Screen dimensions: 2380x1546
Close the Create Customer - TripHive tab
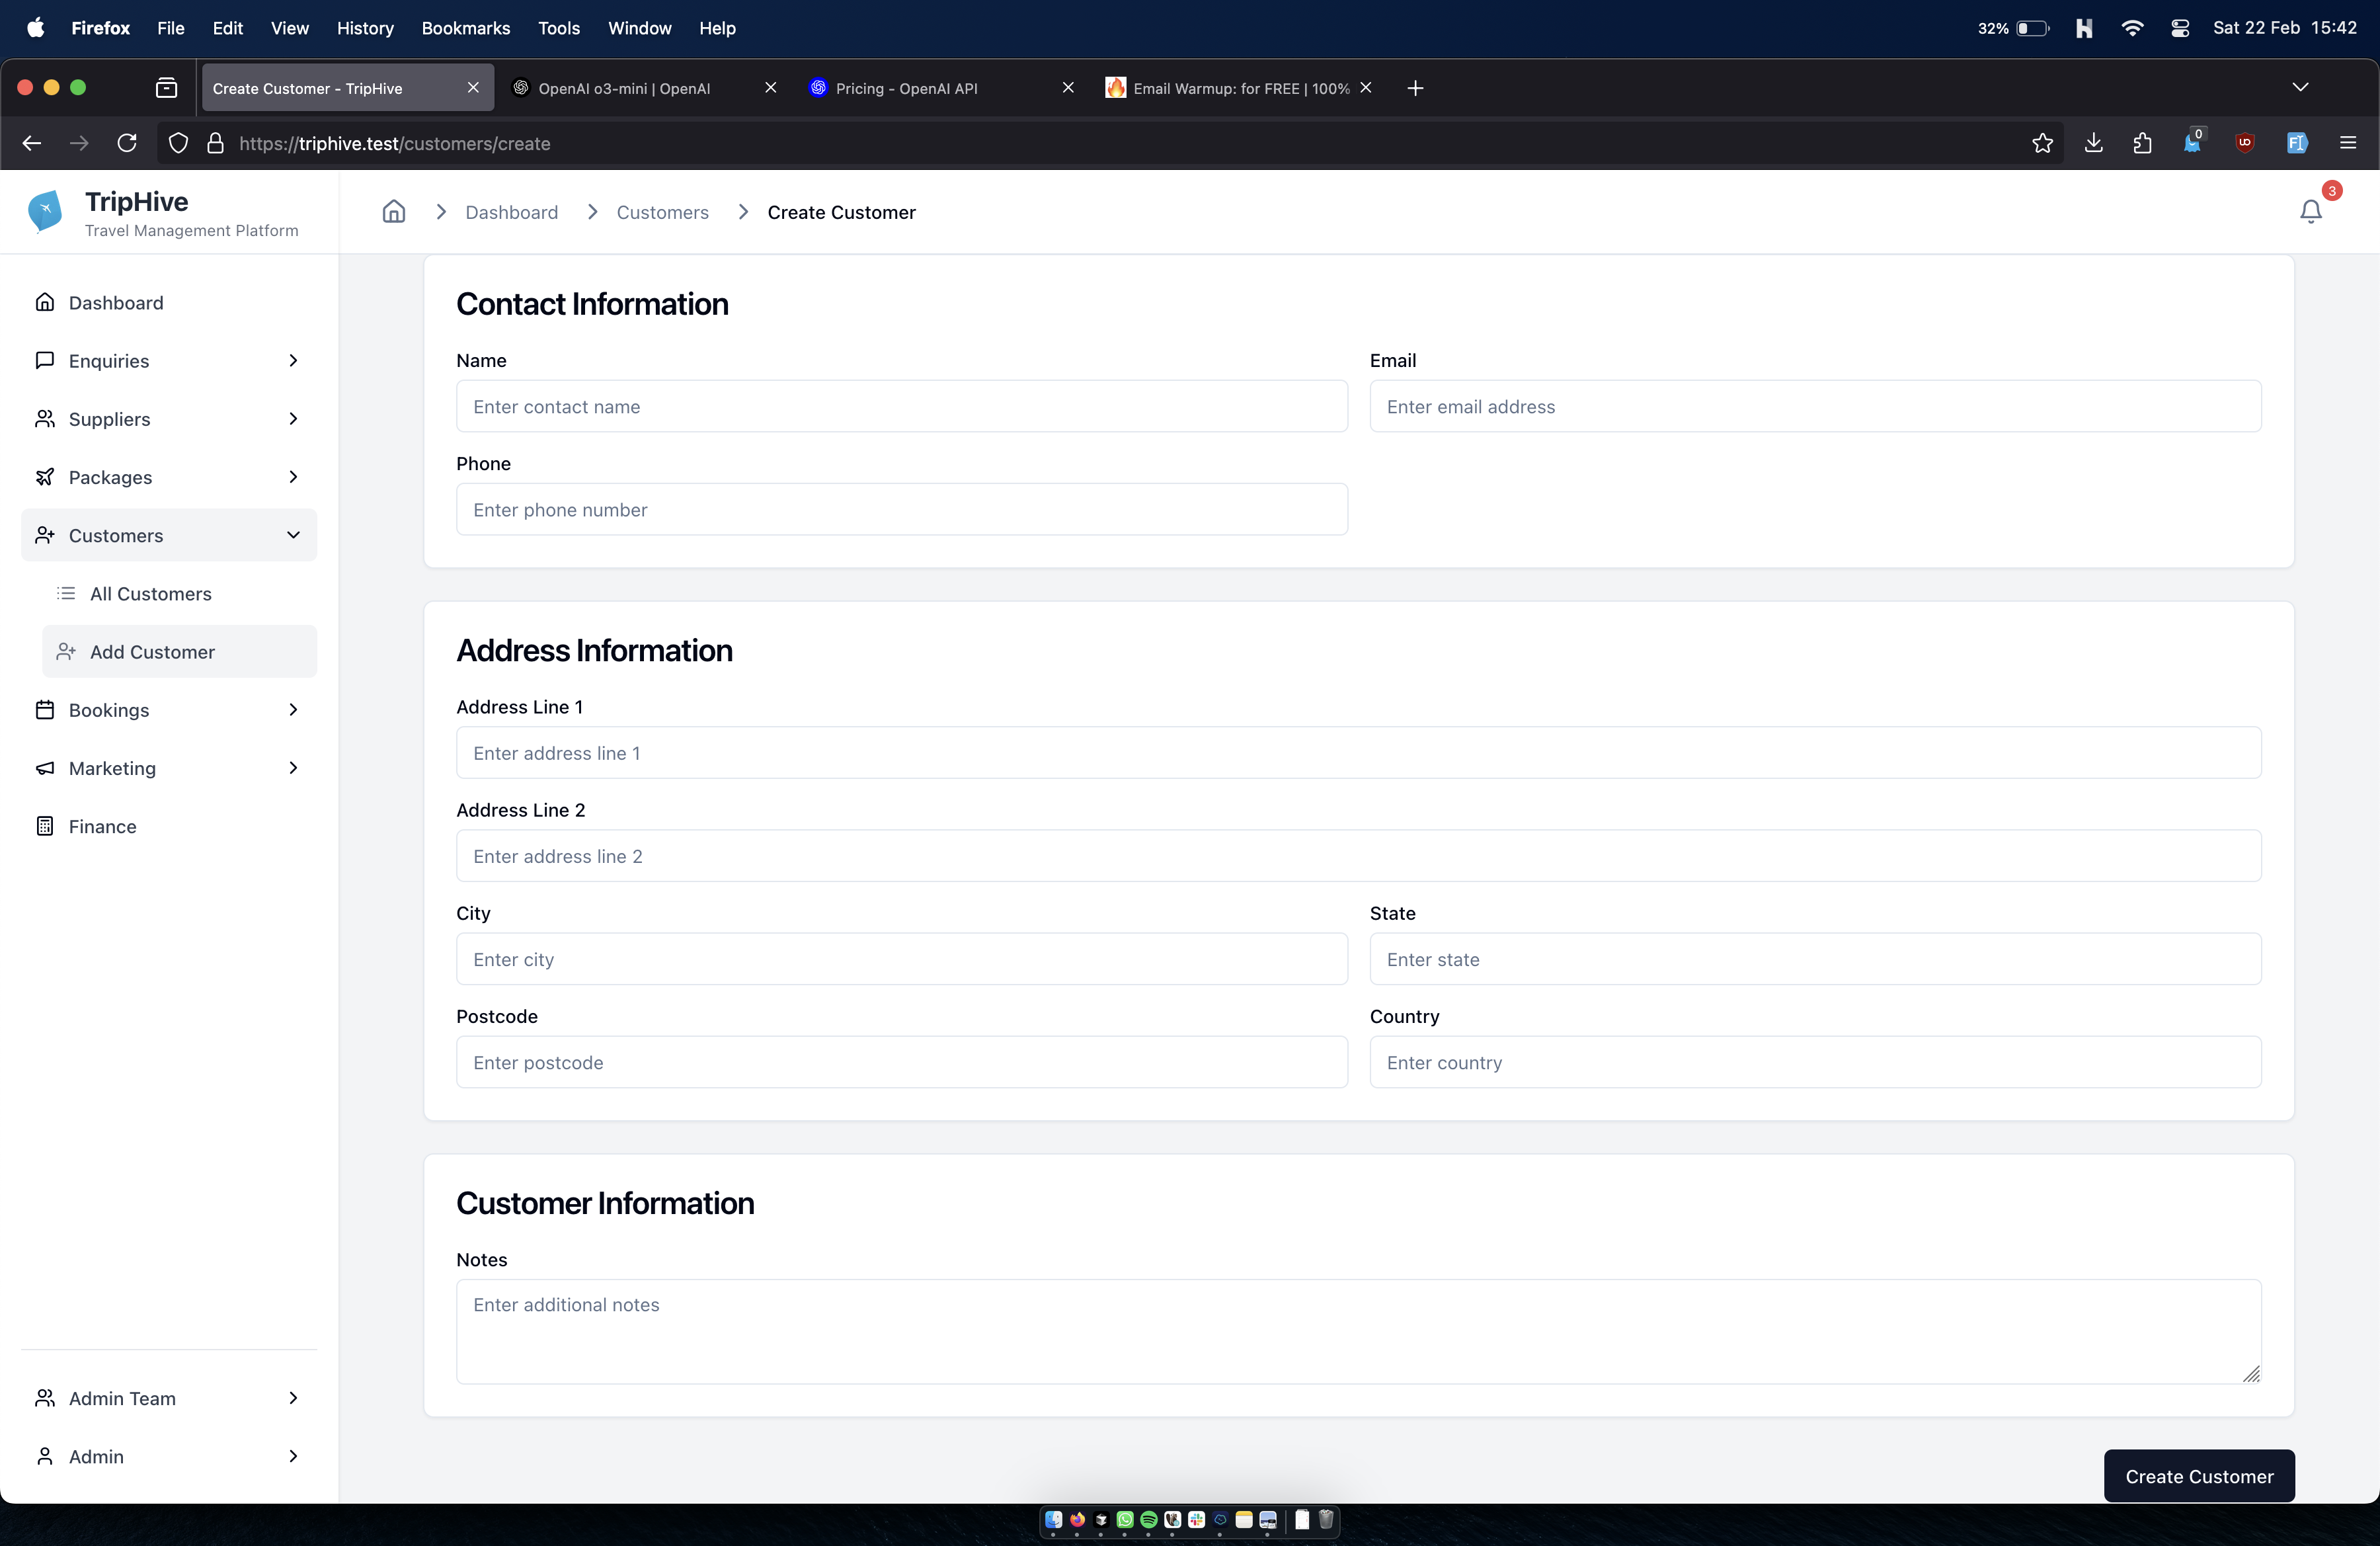click(x=473, y=88)
